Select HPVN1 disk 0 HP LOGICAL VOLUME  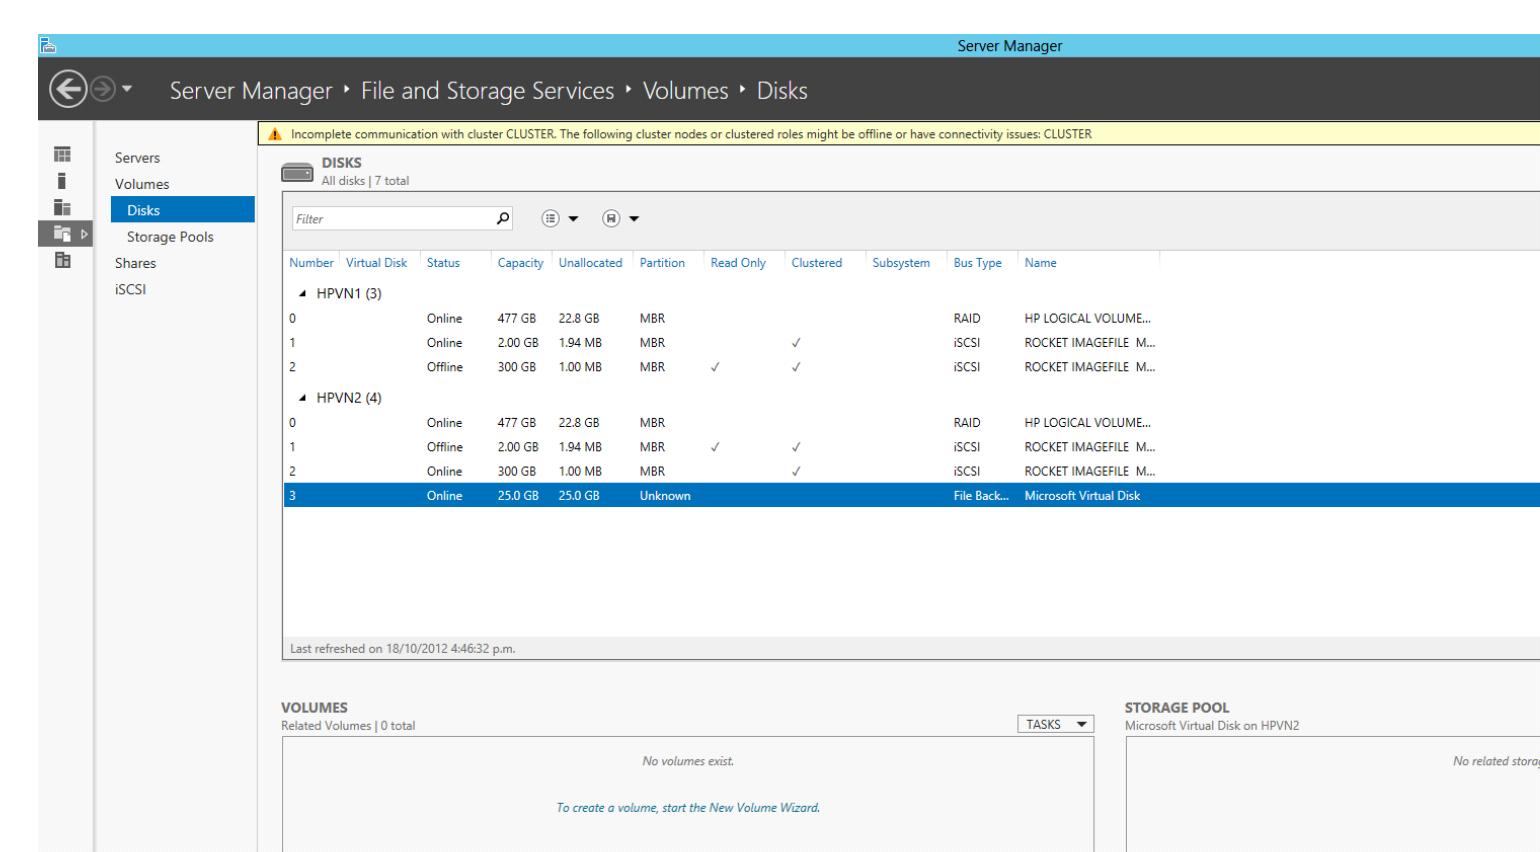[911, 319]
